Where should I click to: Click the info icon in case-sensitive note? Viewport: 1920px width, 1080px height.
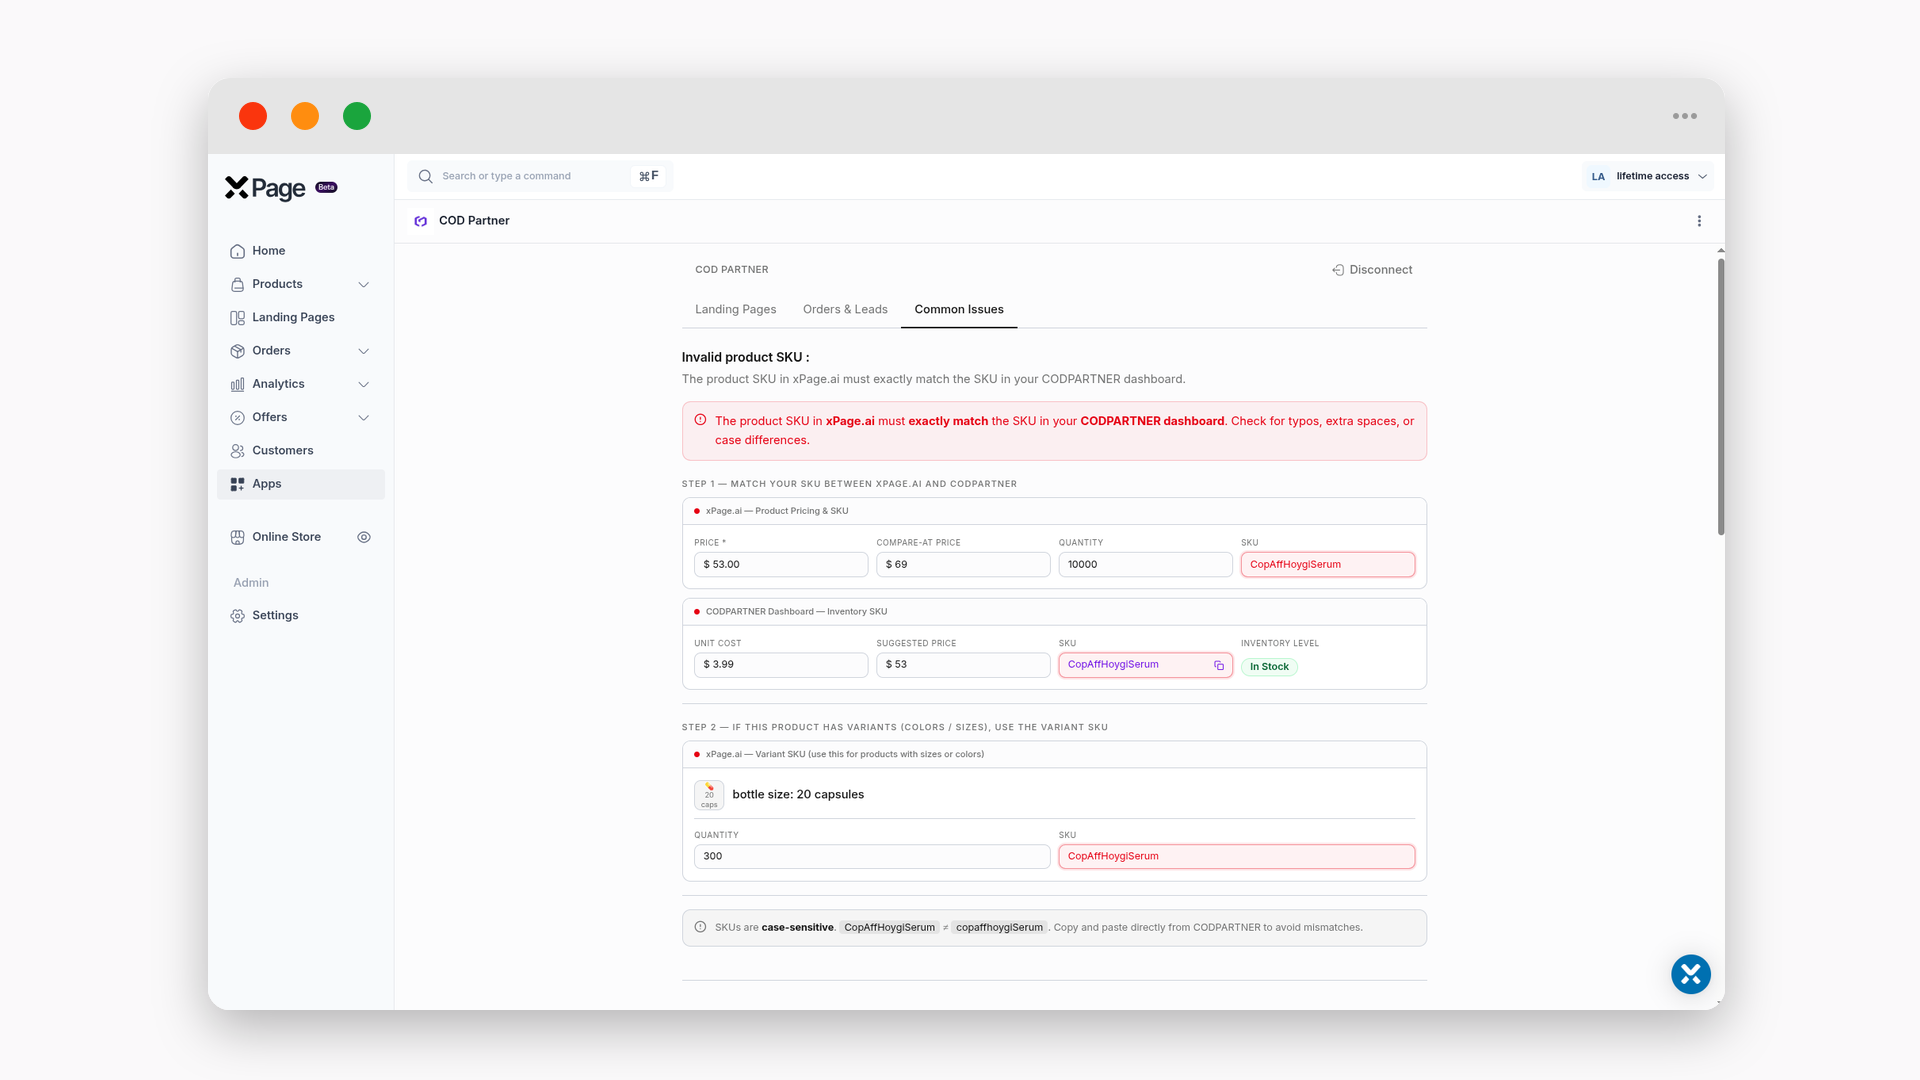pyautogui.click(x=700, y=927)
